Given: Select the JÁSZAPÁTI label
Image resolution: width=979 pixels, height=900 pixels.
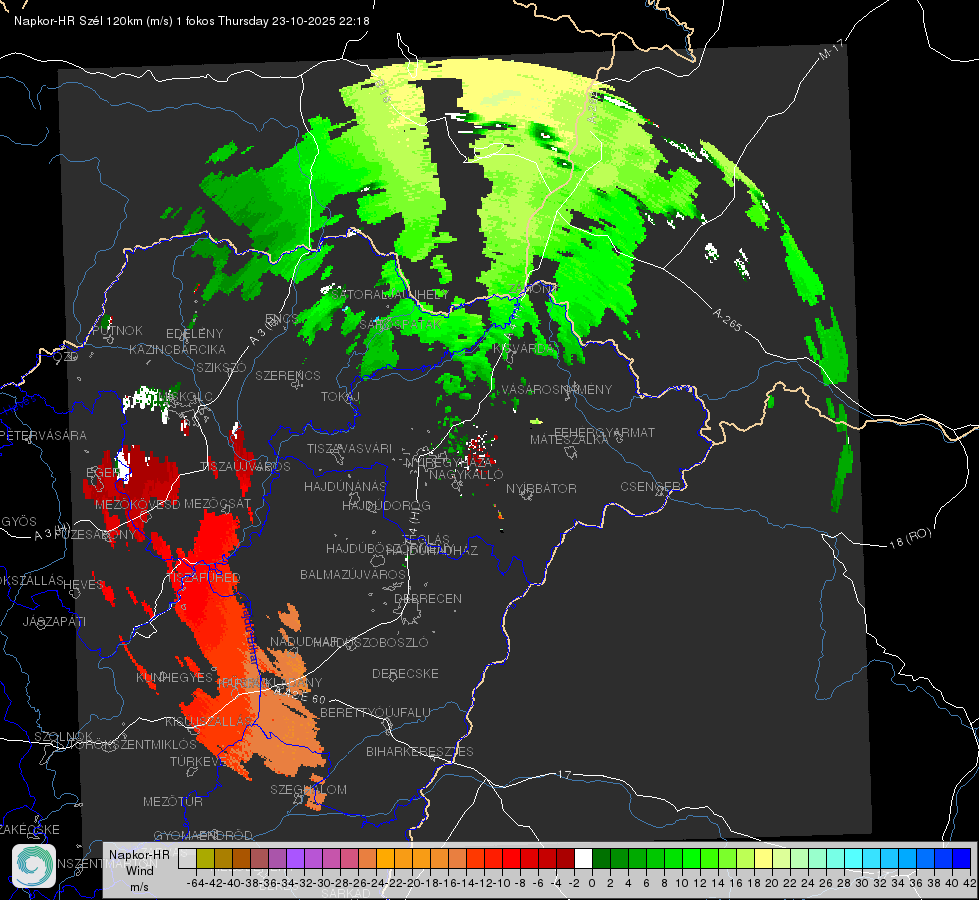Looking at the screenshot, I should (54, 621).
